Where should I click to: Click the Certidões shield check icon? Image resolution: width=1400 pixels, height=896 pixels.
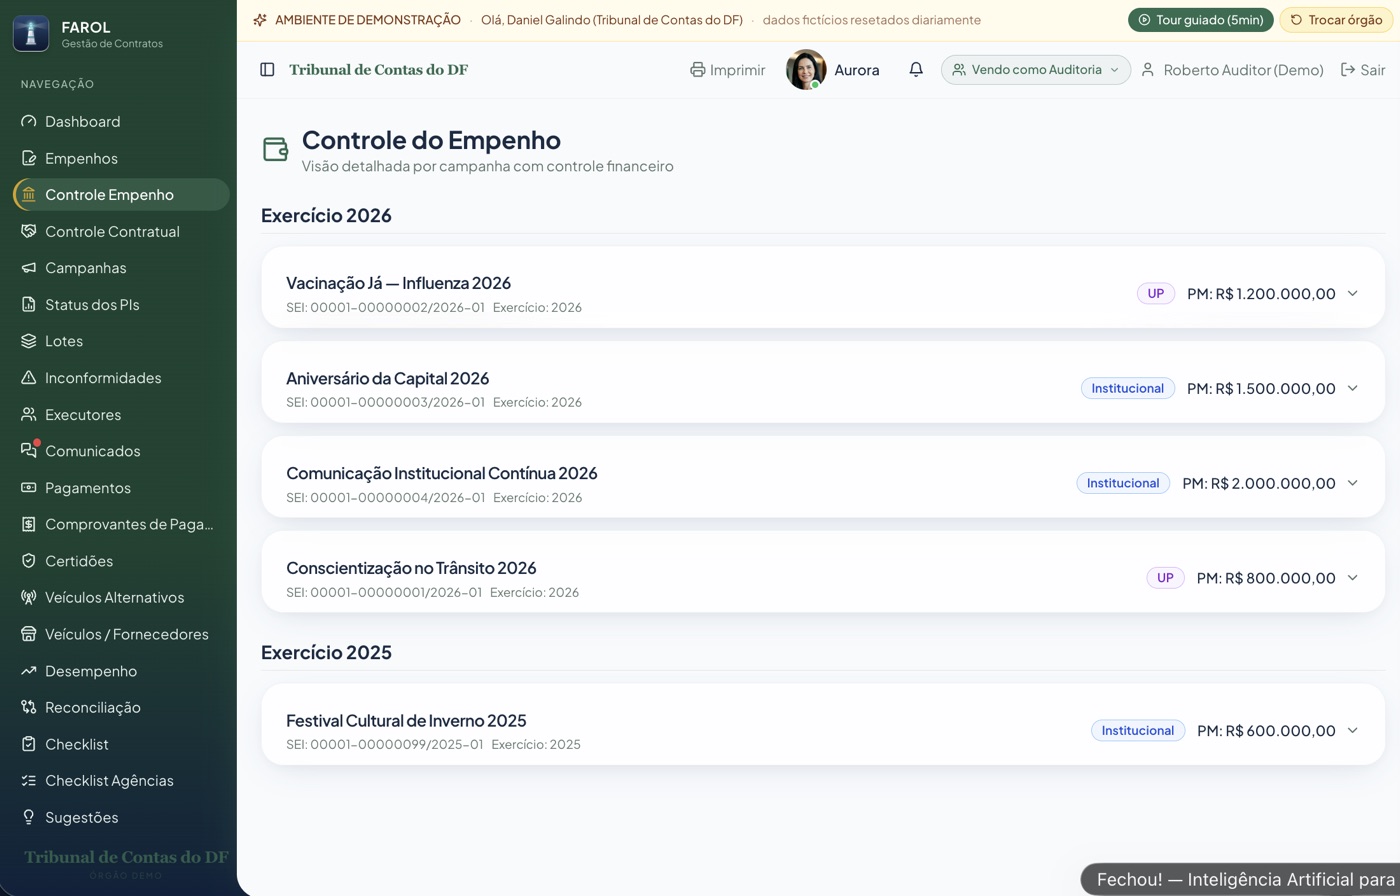[29, 561]
